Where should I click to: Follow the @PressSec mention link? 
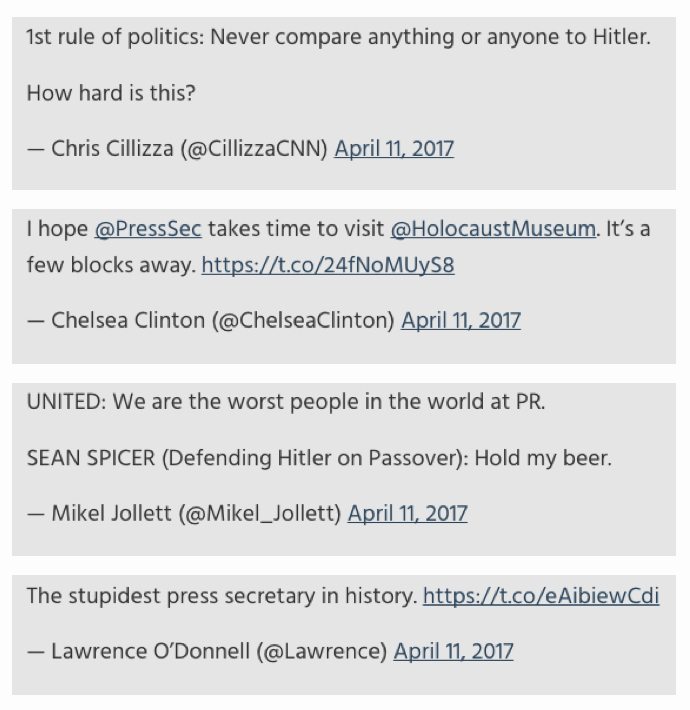pyautogui.click(x=148, y=229)
